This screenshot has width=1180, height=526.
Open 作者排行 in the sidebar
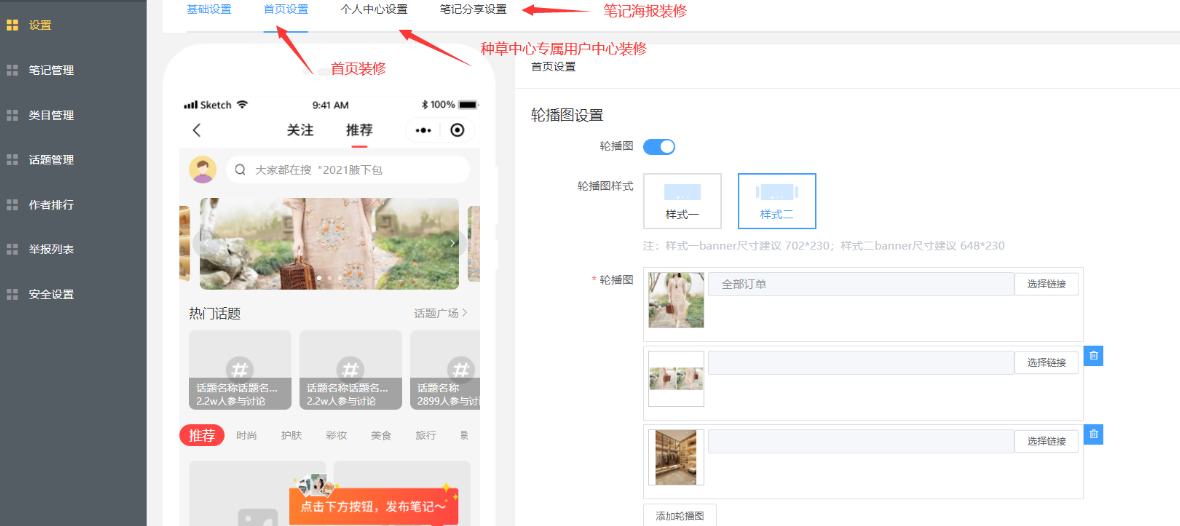point(51,205)
